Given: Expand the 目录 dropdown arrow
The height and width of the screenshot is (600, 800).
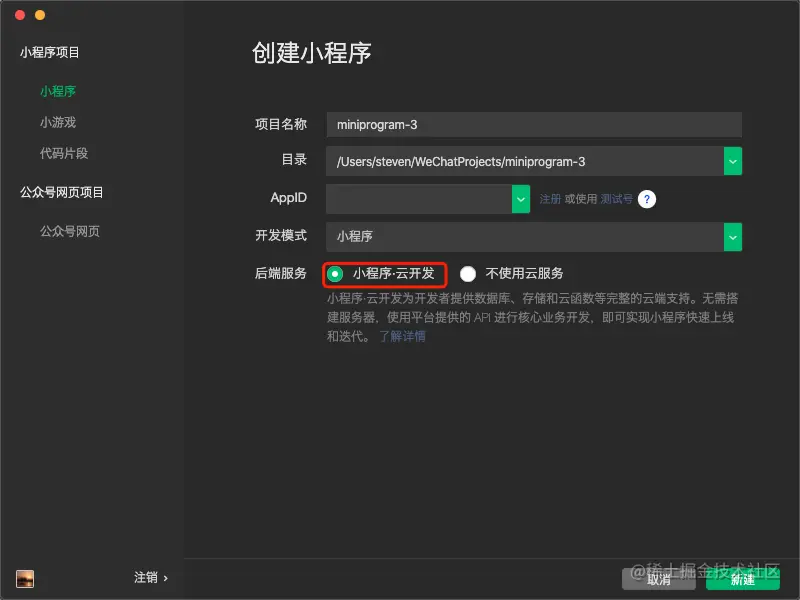Looking at the screenshot, I should [733, 161].
